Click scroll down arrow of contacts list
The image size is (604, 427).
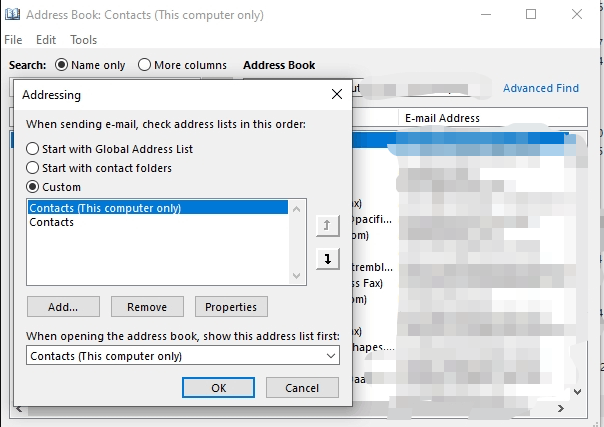[x=577, y=392]
